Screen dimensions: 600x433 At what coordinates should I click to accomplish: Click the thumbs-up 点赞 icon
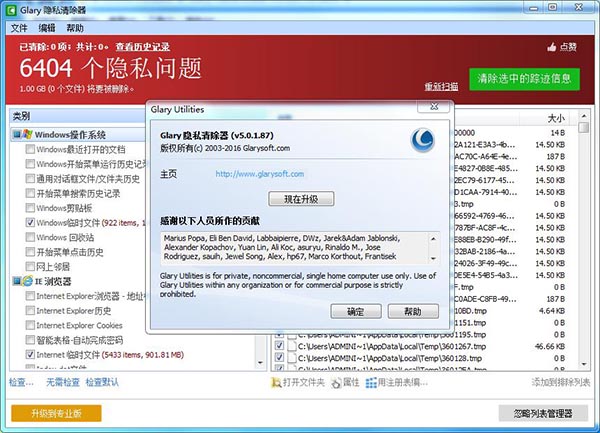pos(551,47)
